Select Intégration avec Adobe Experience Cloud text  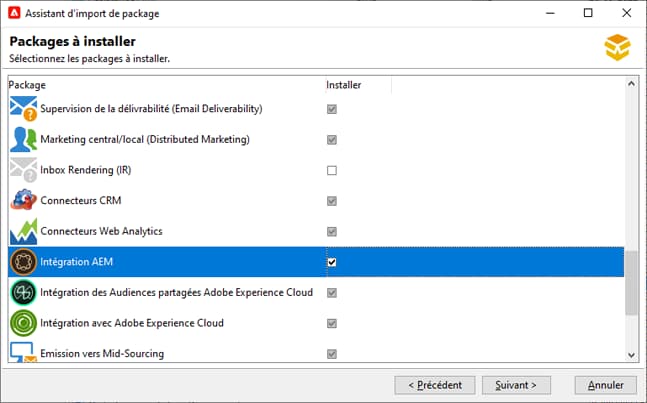(132, 323)
